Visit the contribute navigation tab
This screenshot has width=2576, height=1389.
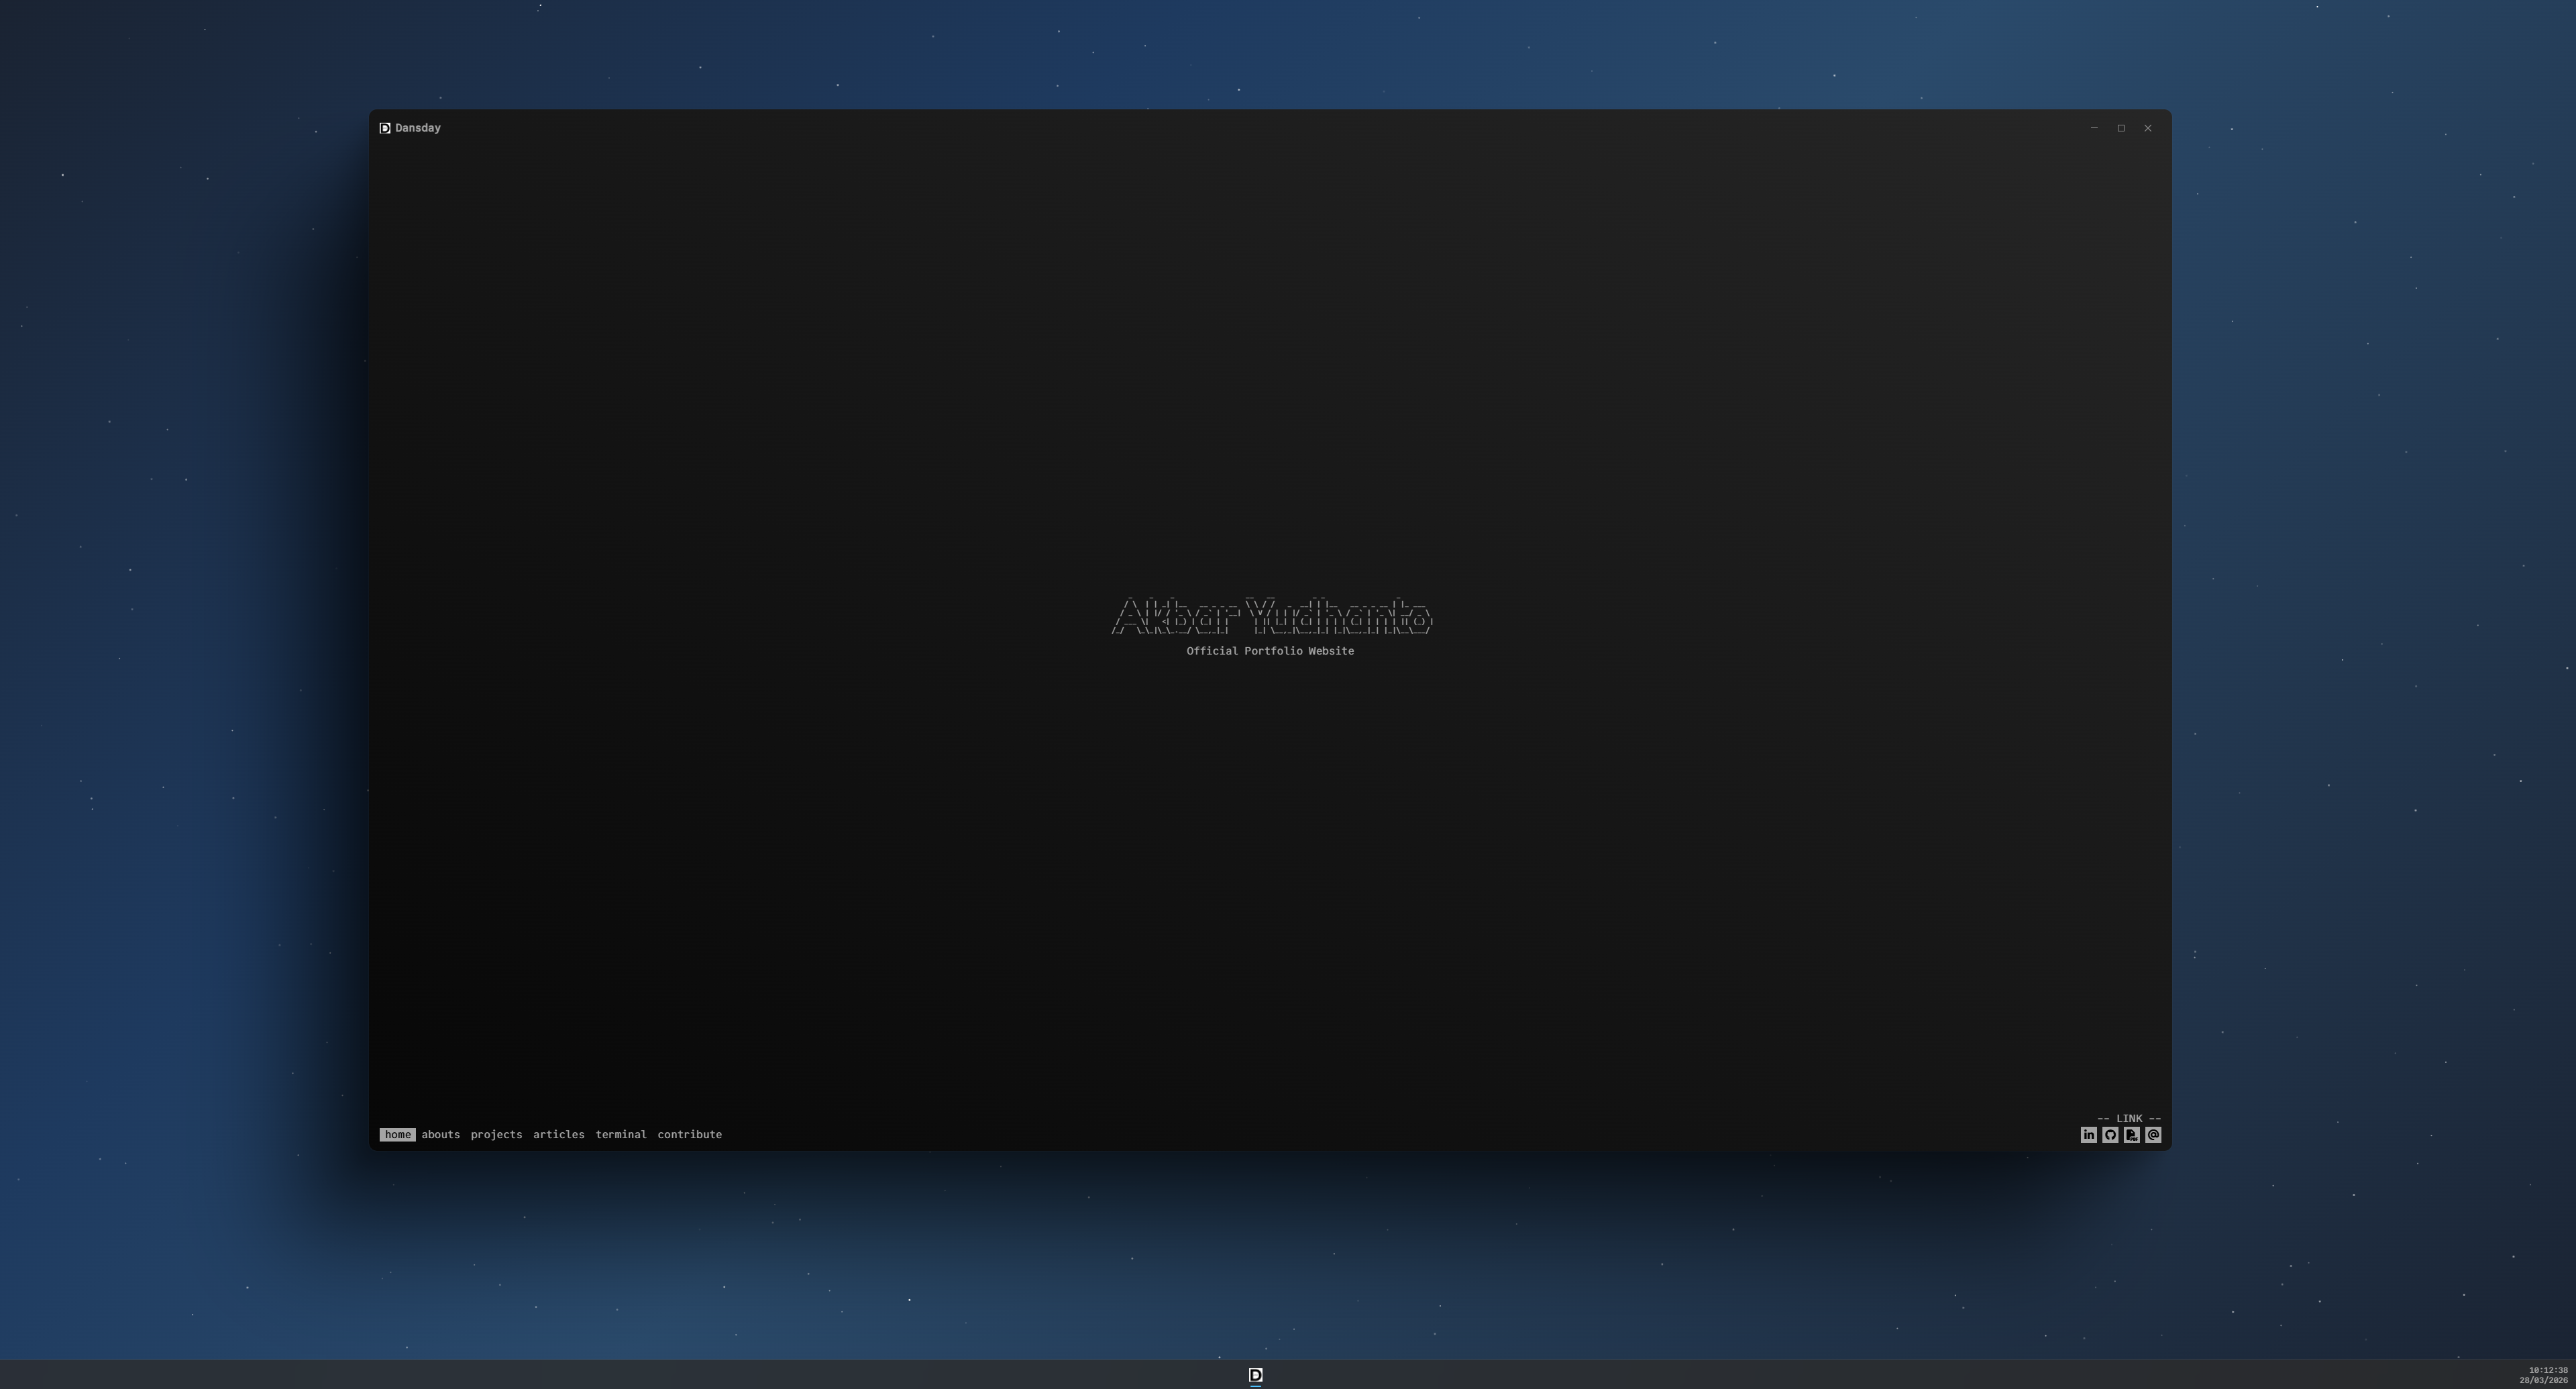coord(690,1135)
